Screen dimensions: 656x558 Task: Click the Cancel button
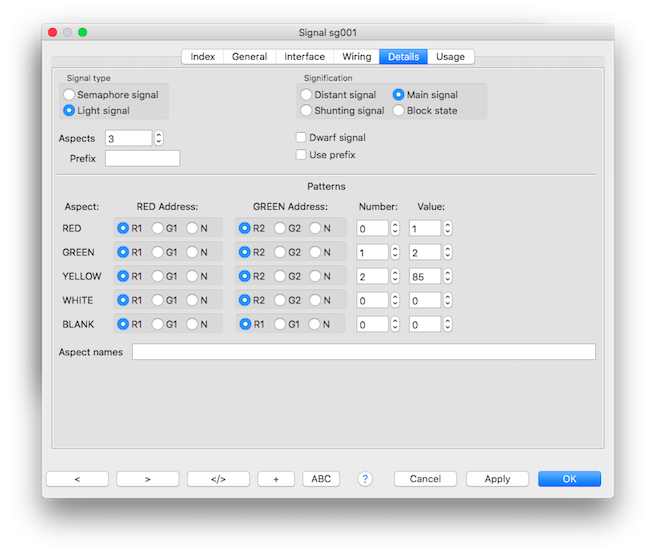425,479
